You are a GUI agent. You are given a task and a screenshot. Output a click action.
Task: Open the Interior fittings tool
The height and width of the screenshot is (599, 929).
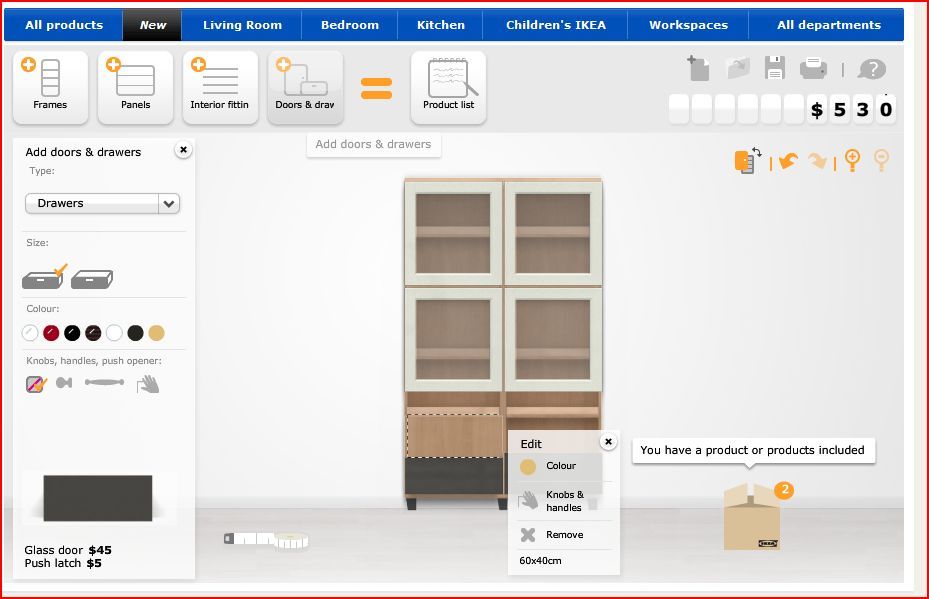[x=220, y=87]
